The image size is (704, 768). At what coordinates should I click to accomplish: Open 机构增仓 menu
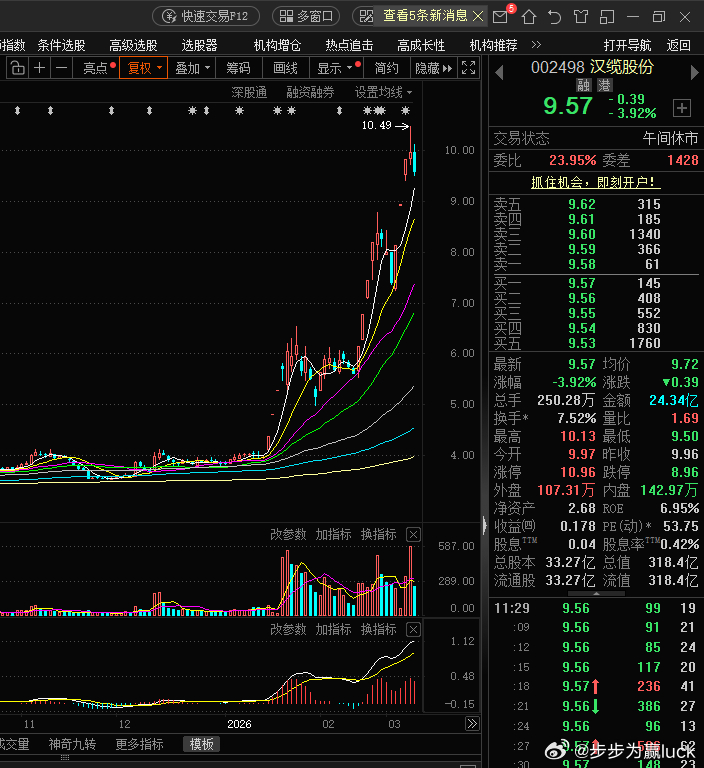pyautogui.click(x=277, y=46)
